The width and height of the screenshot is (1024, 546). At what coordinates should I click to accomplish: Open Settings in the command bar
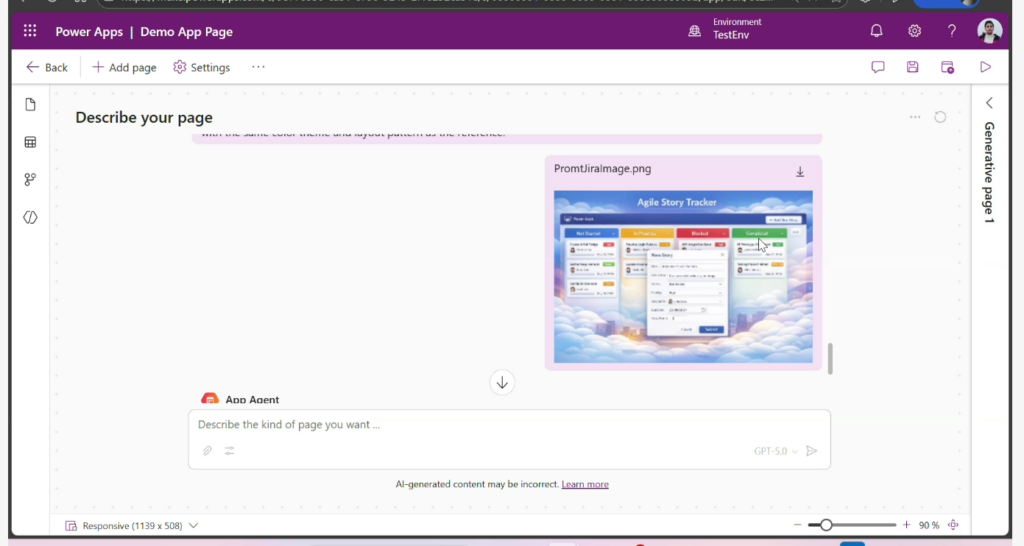click(202, 67)
